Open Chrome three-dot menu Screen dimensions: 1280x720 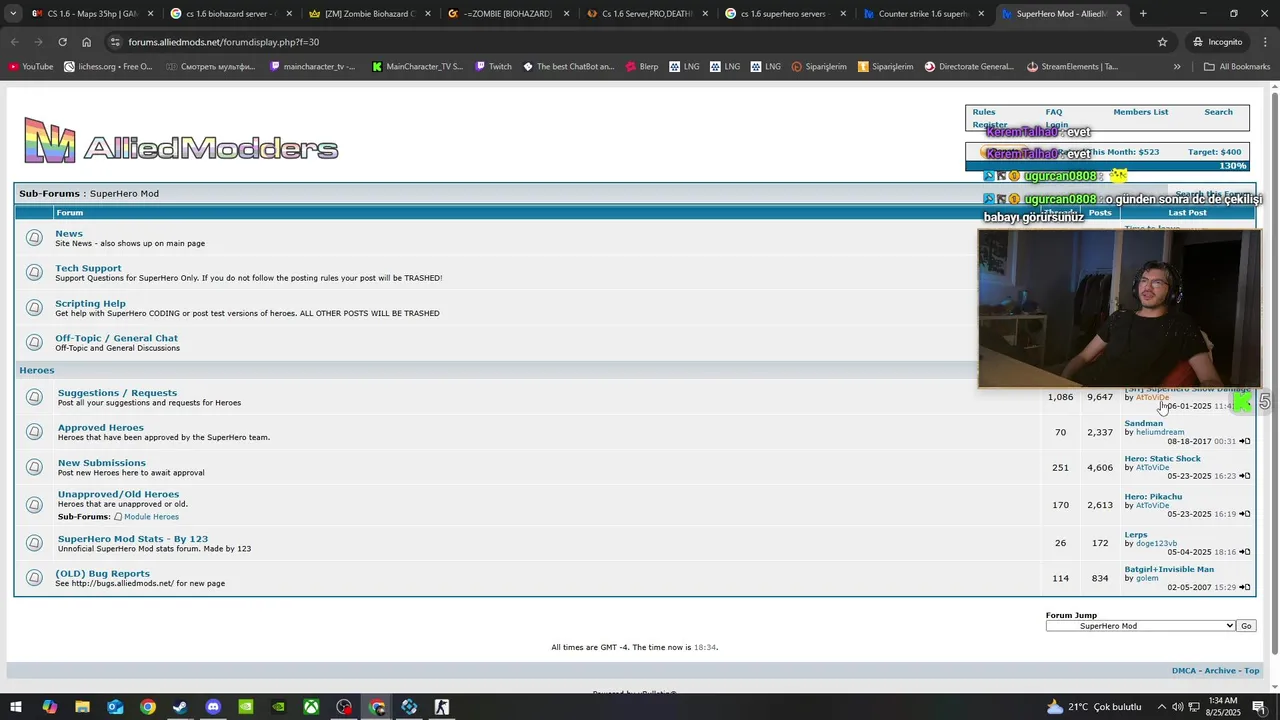[x=1266, y=42]
